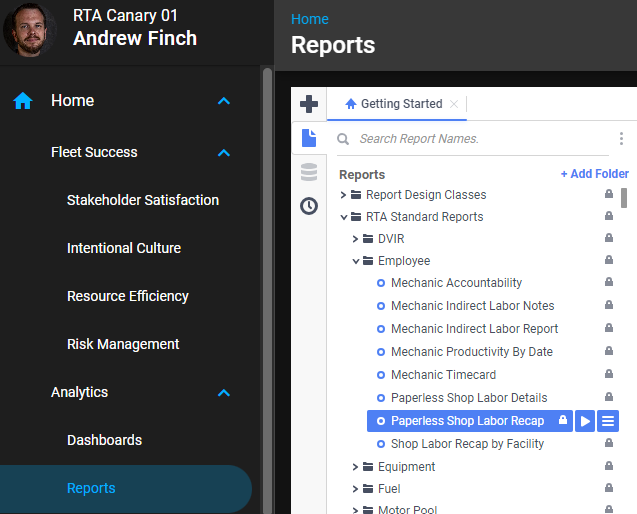Run the Paperless Shop Labor Recap report
The height and width of the screenshot is (514, 637).
coord(585,421)
